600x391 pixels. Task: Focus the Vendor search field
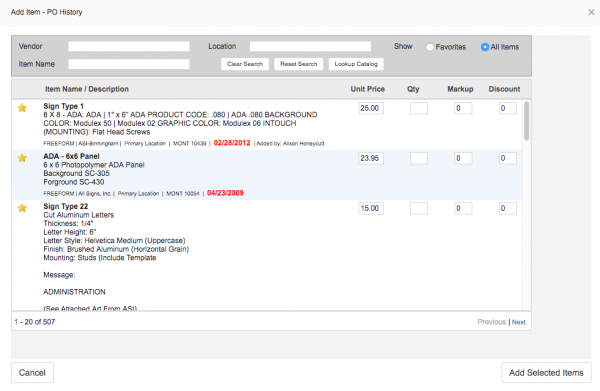pos(129,46)
